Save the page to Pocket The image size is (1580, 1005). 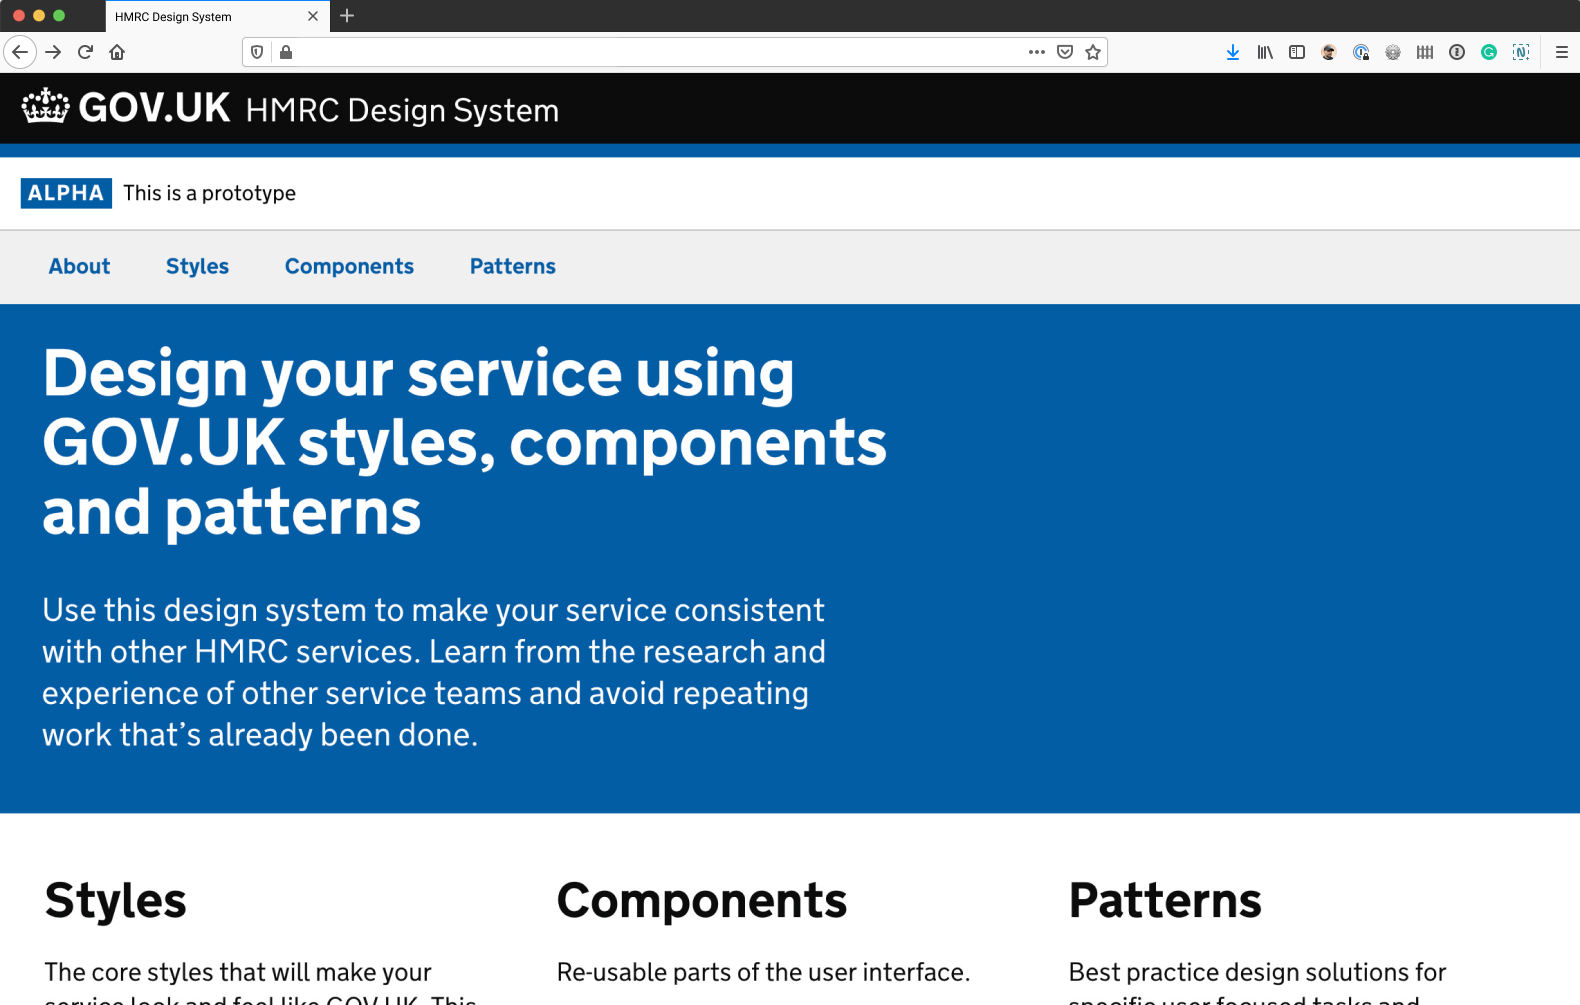pos(1065,52)
